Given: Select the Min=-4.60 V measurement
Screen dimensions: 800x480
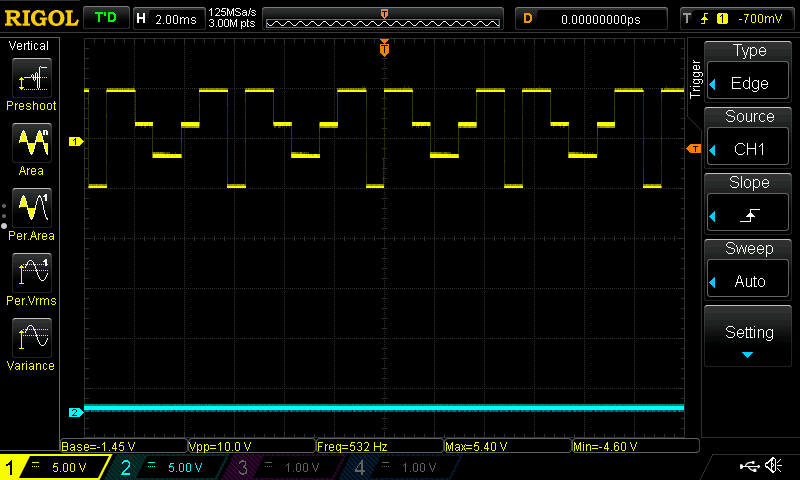Looking at the screenshot, I should pyautogui.click(x=636, y=446).
